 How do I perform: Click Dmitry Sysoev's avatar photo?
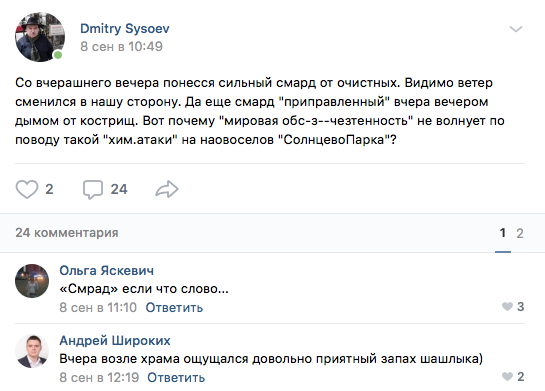point(40,37)
